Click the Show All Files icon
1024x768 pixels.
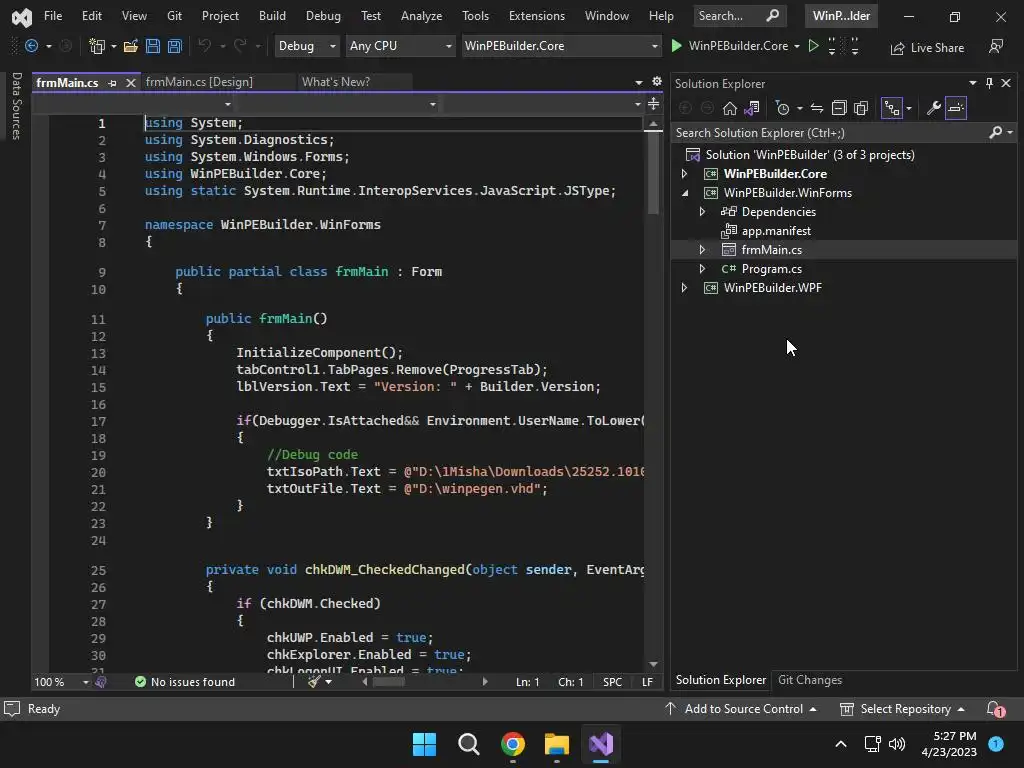coord(861,108)
